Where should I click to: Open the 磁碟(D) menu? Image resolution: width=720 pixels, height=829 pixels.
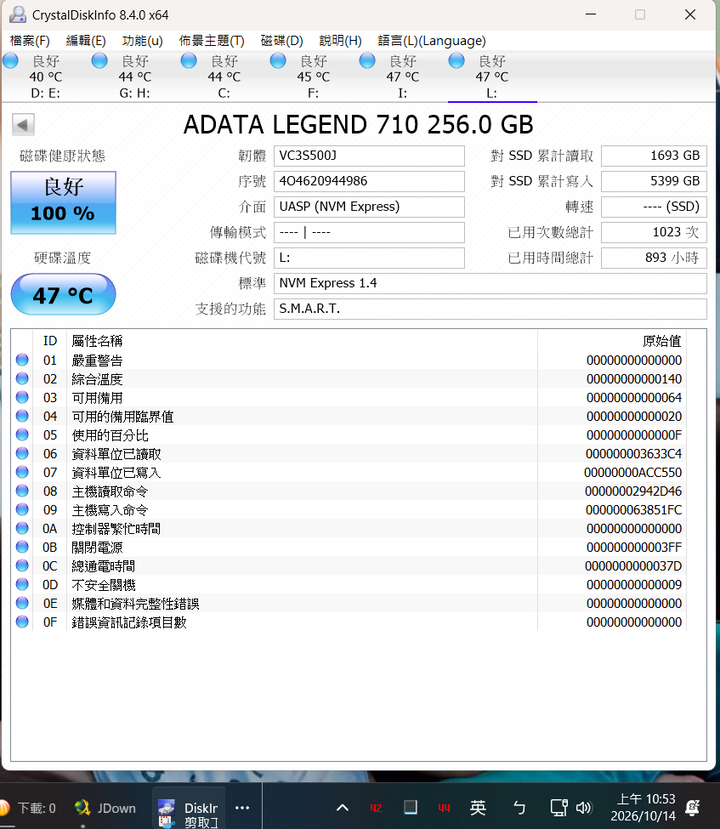[x=282, y=41]
